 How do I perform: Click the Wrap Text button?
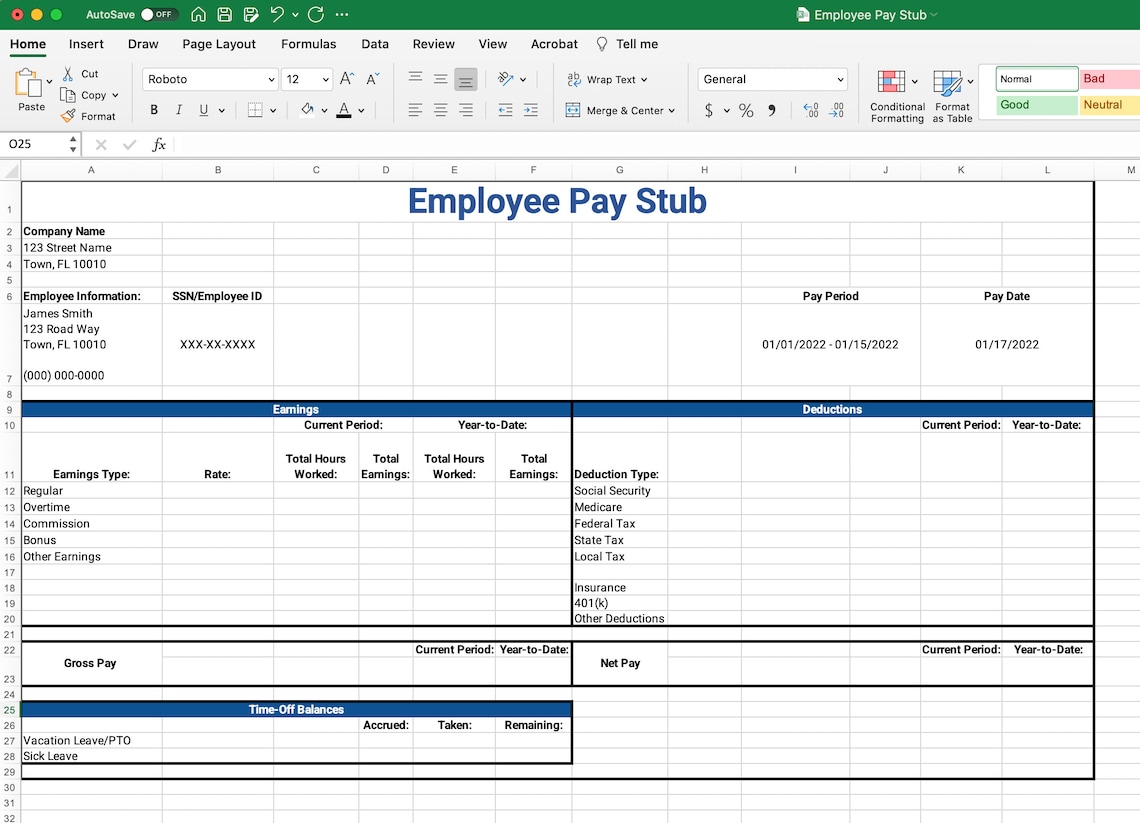coord(606,79)
